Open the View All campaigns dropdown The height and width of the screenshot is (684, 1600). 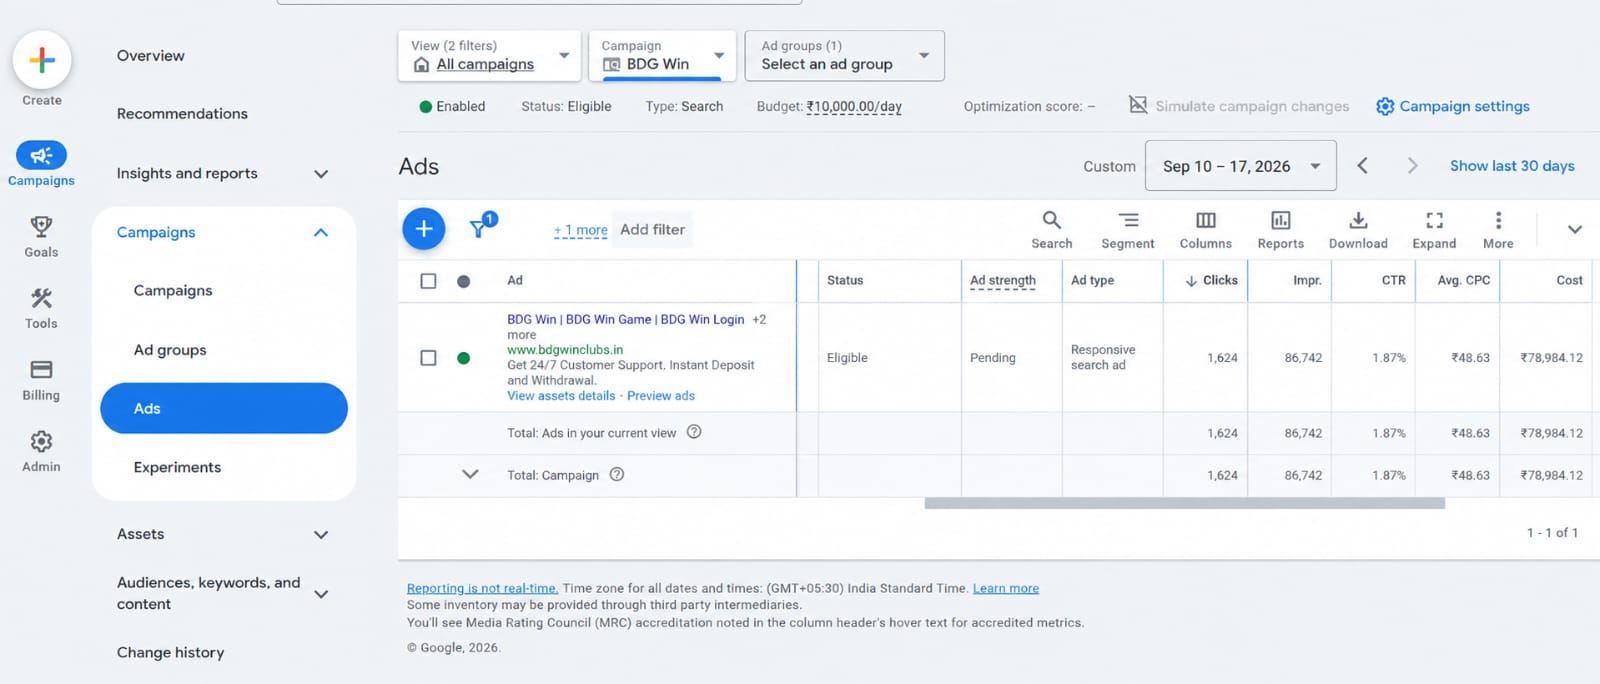489,55
